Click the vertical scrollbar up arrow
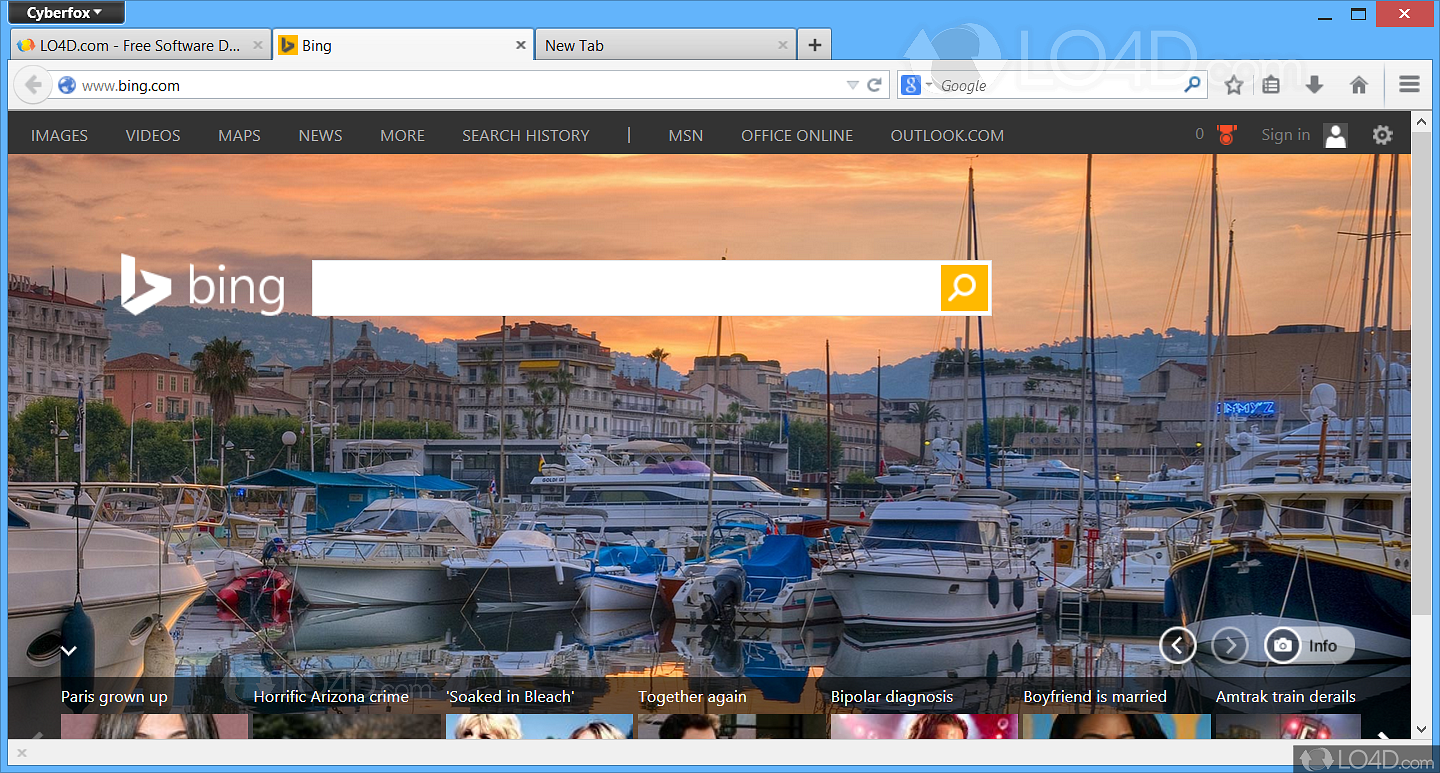 [1421, 121]
